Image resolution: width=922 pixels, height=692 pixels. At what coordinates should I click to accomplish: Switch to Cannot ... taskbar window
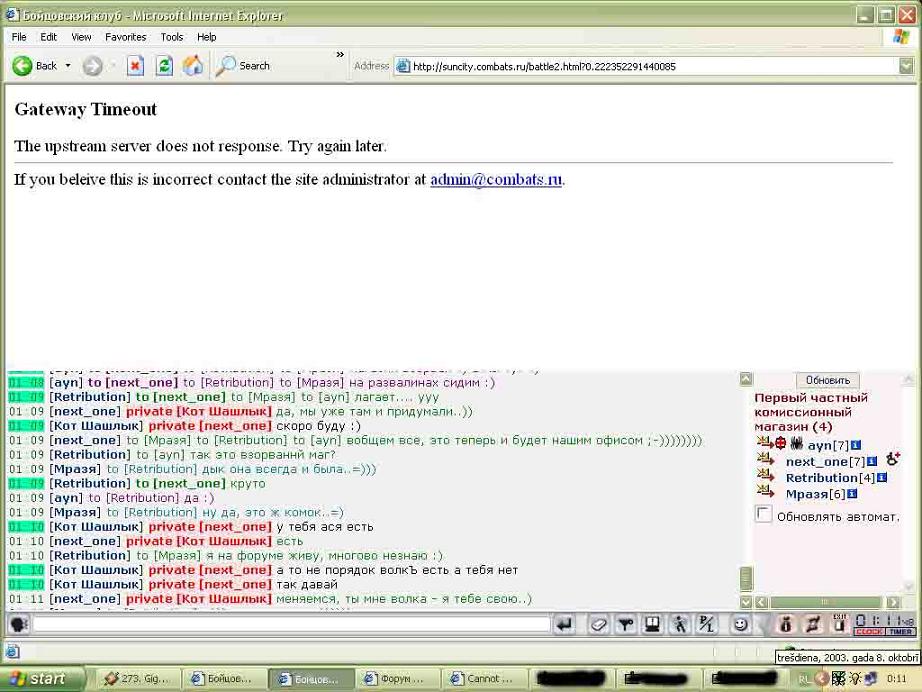coord(484,678)
